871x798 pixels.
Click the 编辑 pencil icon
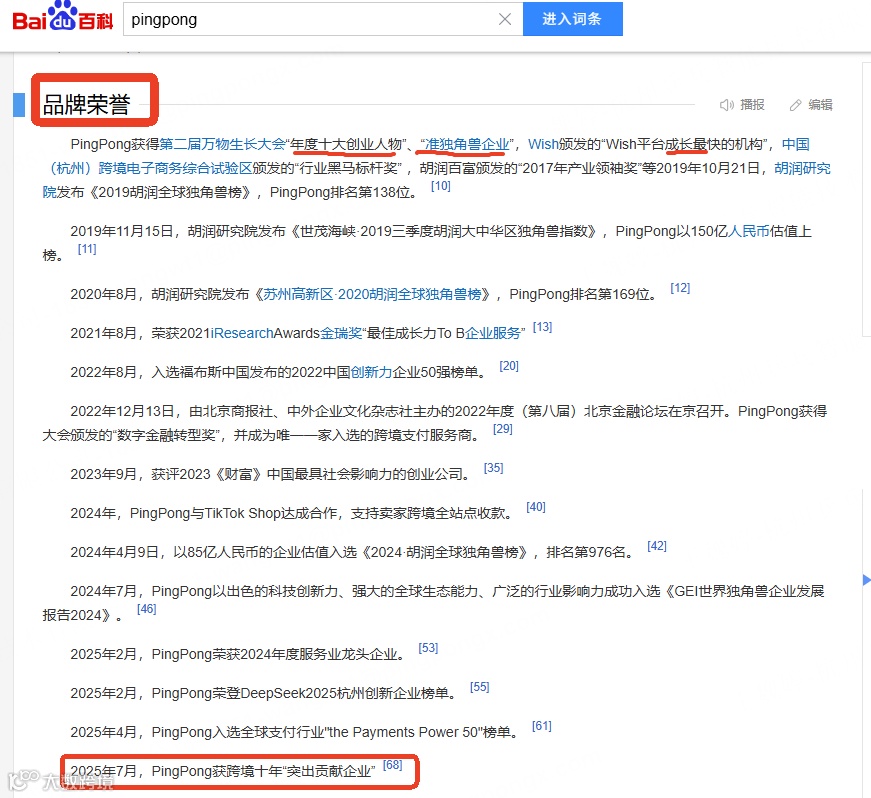pyautogui.click(x=795, y=105)
